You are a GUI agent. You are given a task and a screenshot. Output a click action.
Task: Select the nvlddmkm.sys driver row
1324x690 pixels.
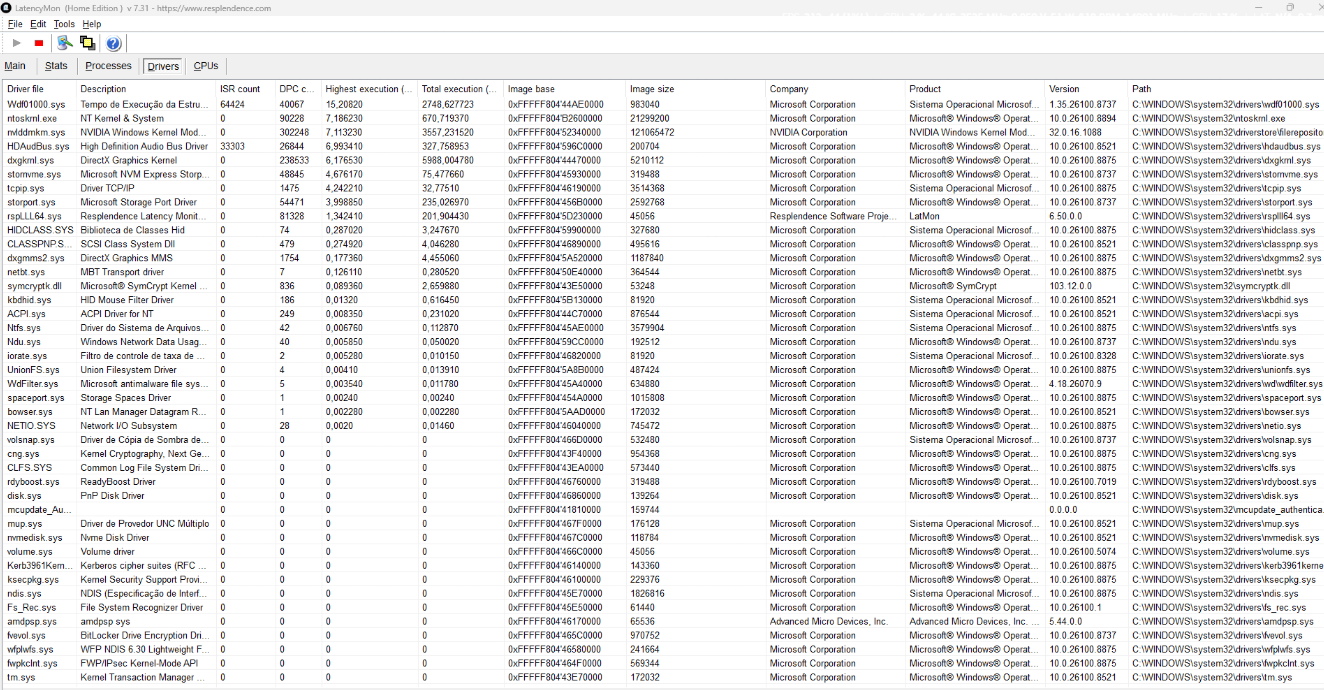pyautogui.click(x=662, y=132)
